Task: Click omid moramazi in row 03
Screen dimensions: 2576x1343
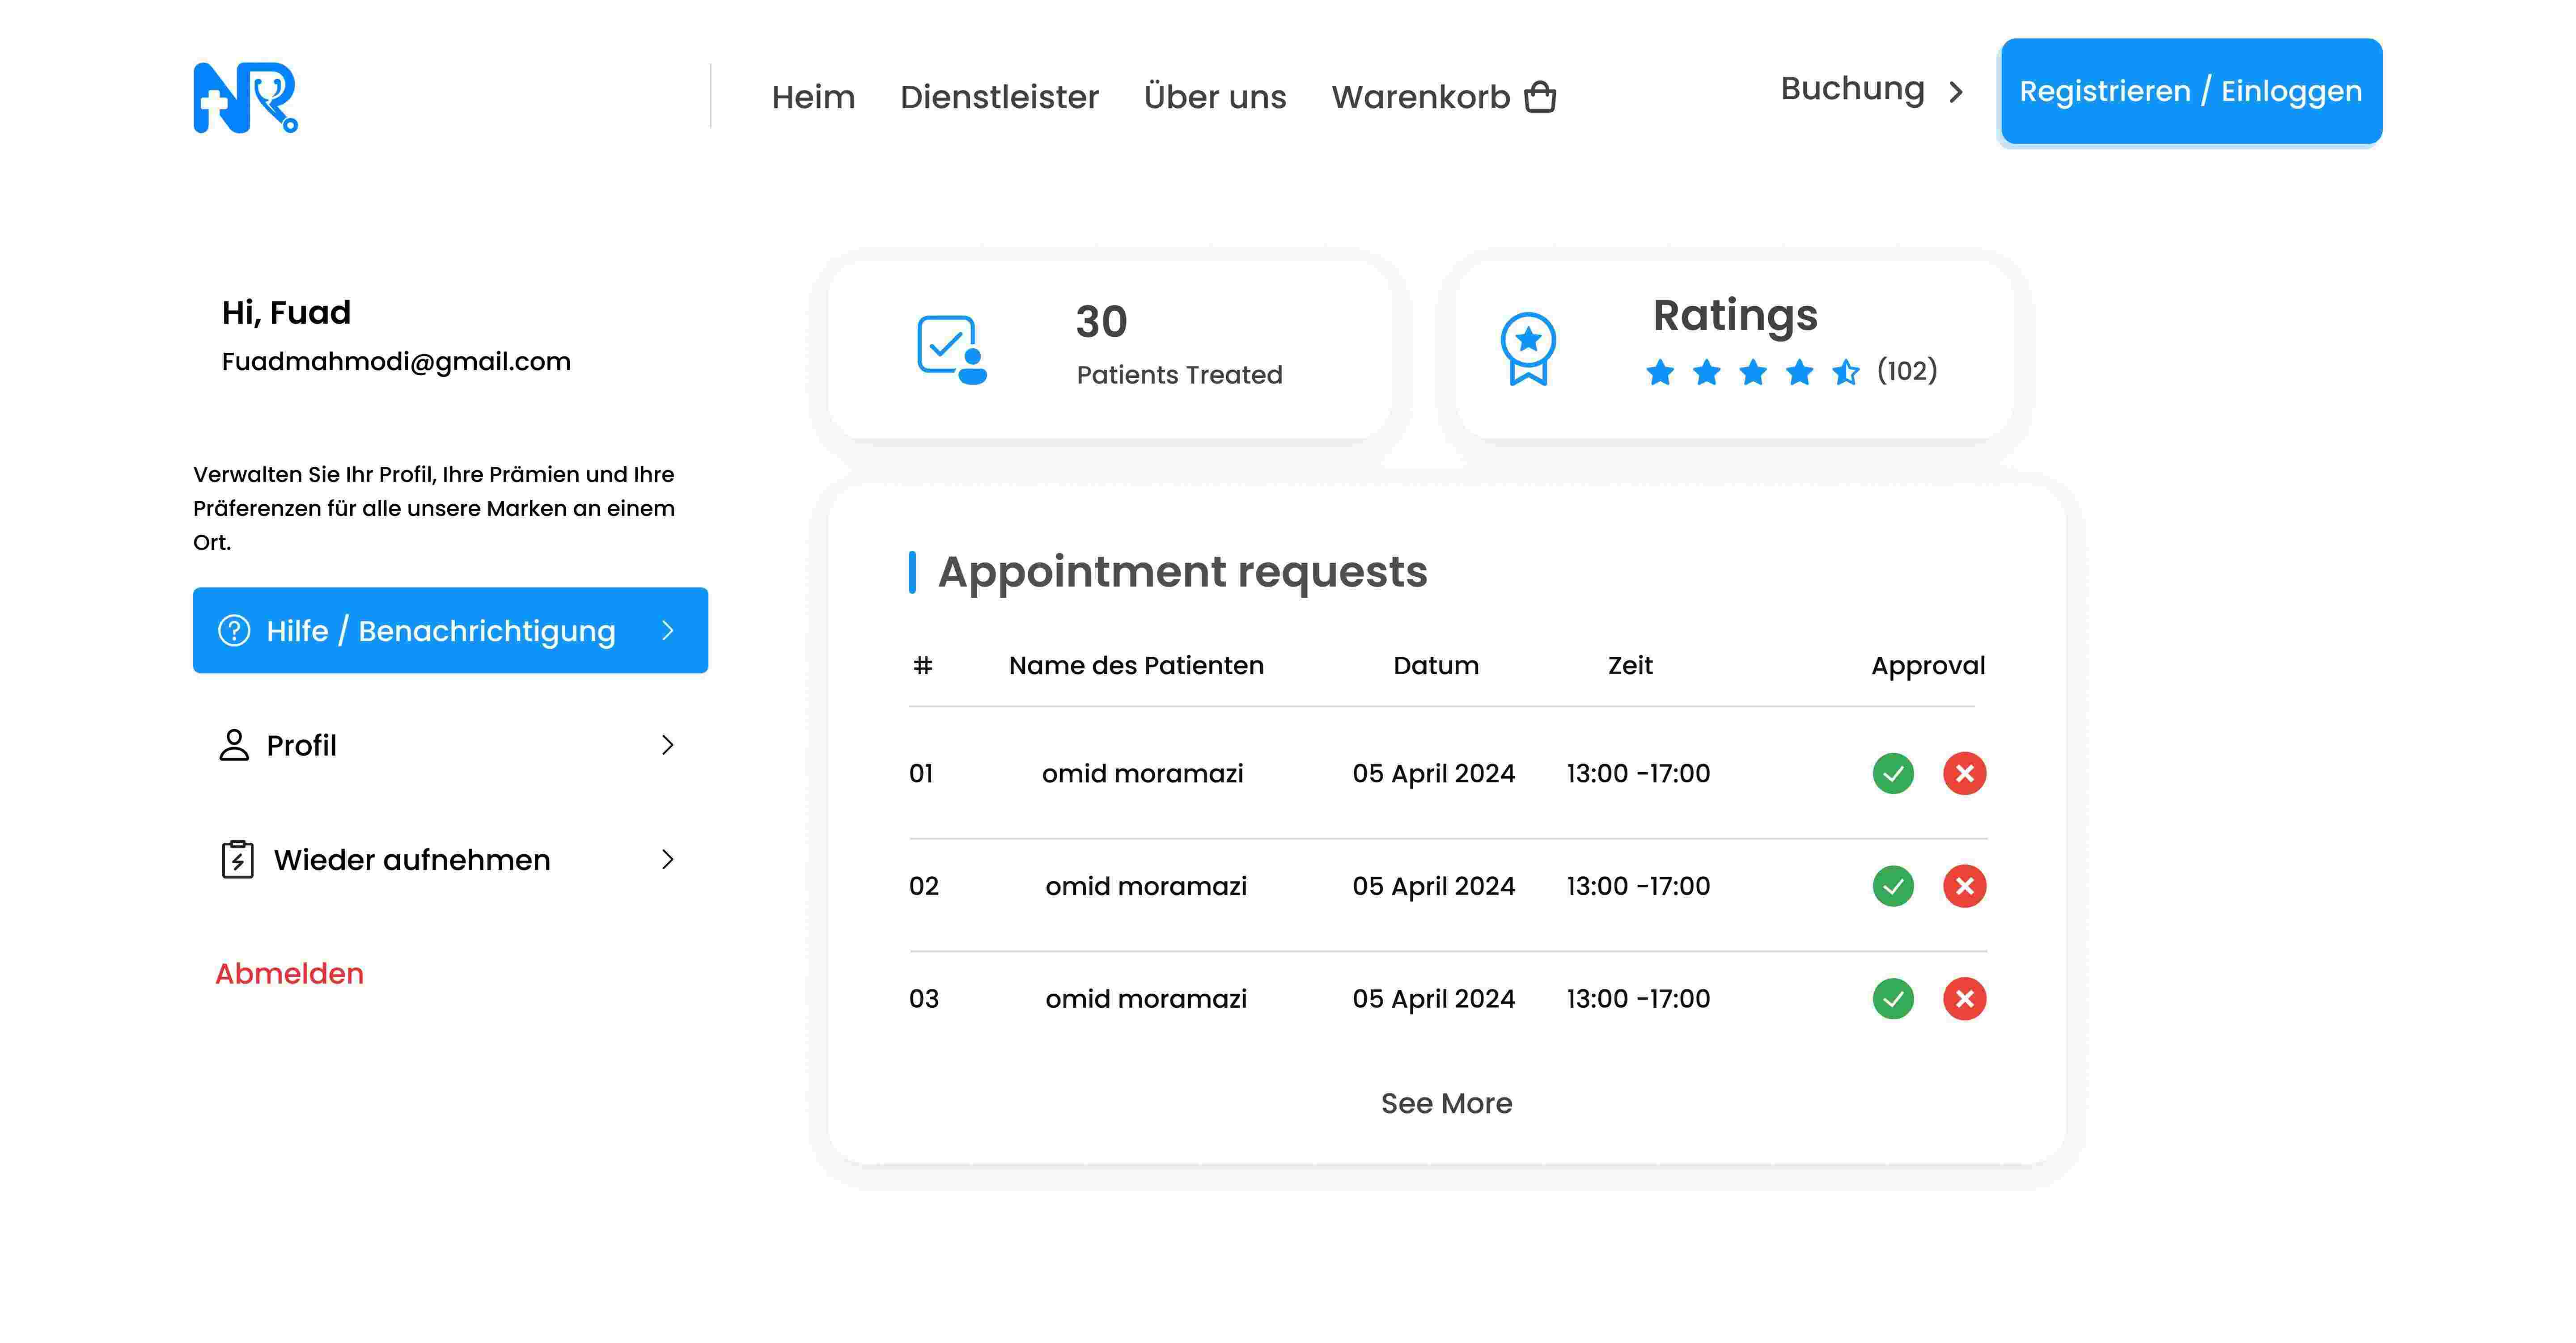Action: pos(1146,999)
